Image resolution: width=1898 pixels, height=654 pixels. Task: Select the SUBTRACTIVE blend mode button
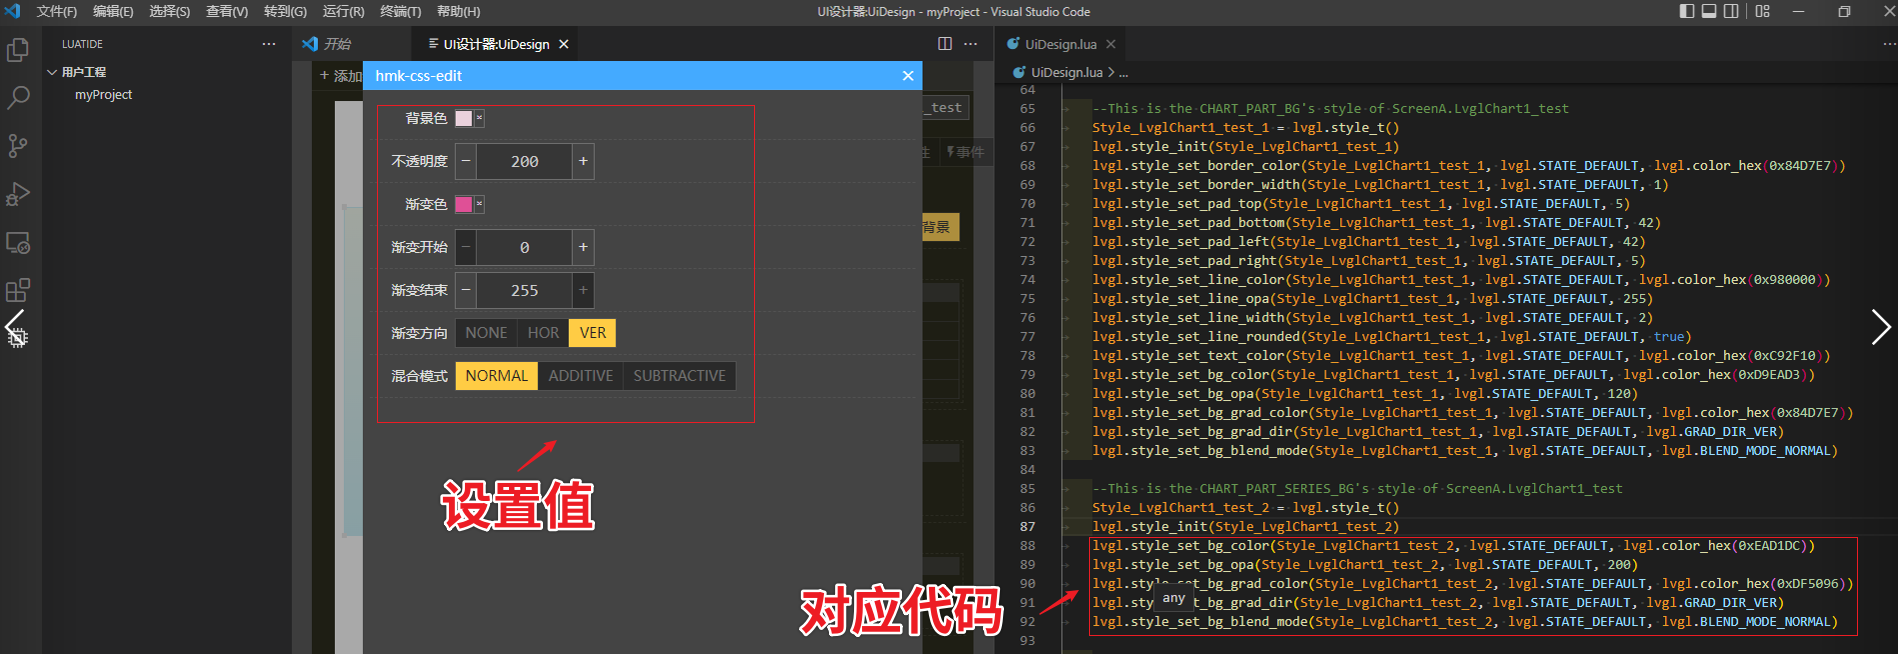coord(679,376)
